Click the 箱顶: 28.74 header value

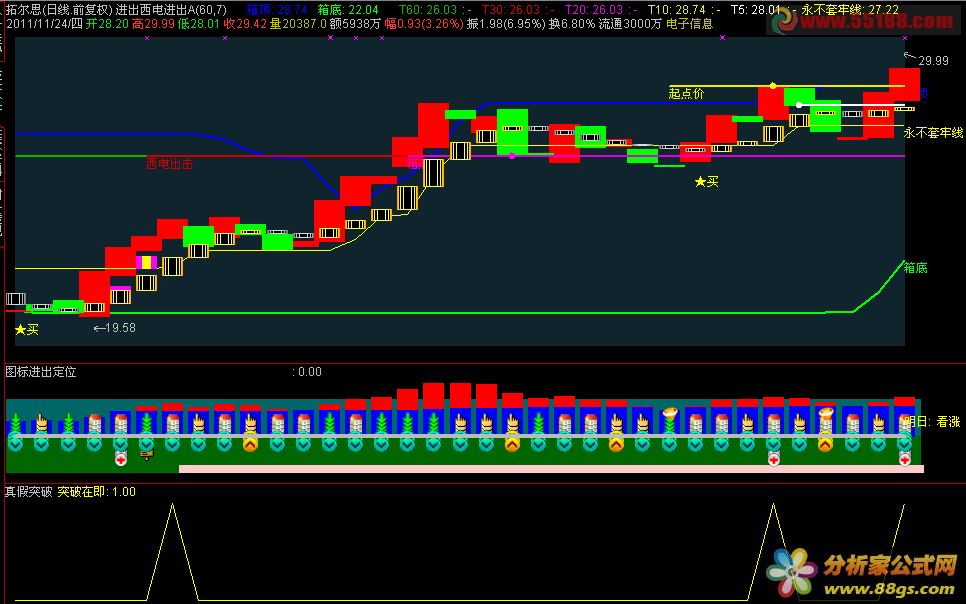coord(277,10)
